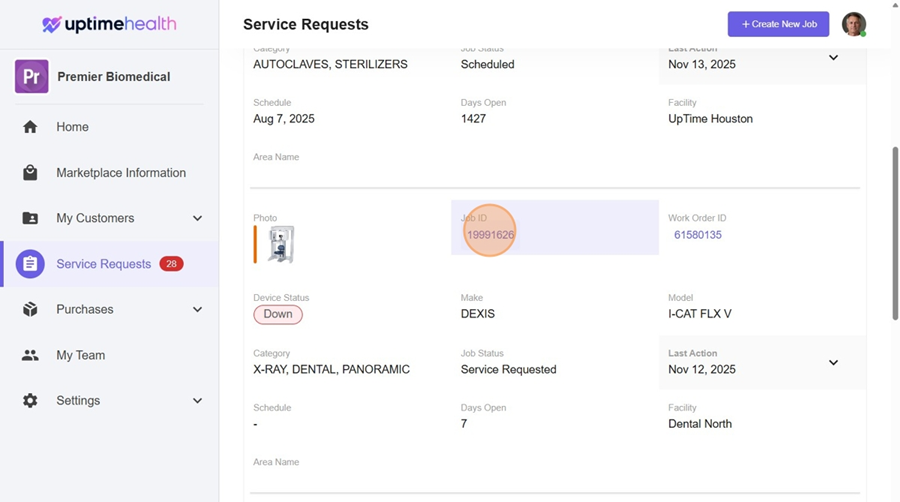This screenshot has height=502, width=900.
Task: Open Marketplace Information menu item
Action: pyautogui.click(x=121, y=173)
